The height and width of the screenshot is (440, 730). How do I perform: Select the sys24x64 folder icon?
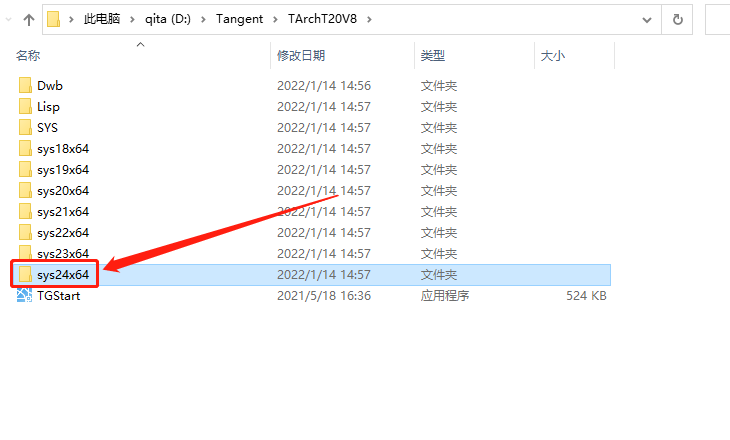click(x=25, y=274)
